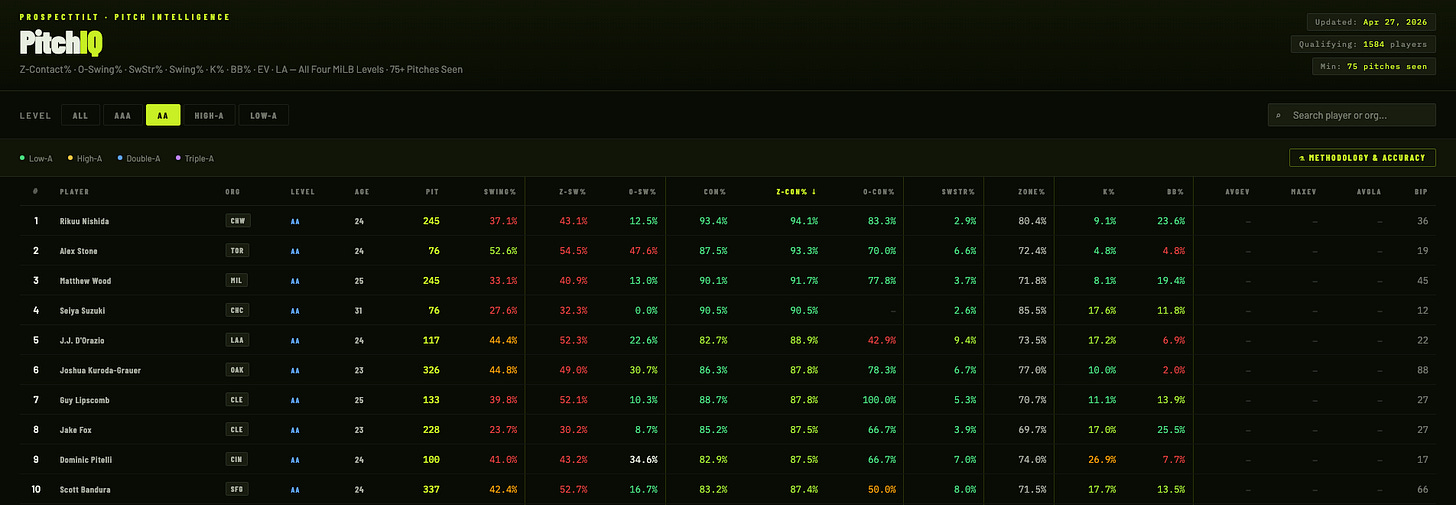Click Dominic Pitelli's 26.9% K% value
The width and height of the screenshot is (1456, 505).
pyautogui.click(x=1104, y=460)
